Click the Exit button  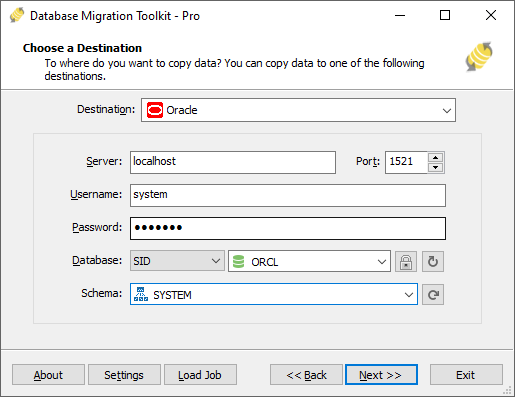click(x=466, y=375)
